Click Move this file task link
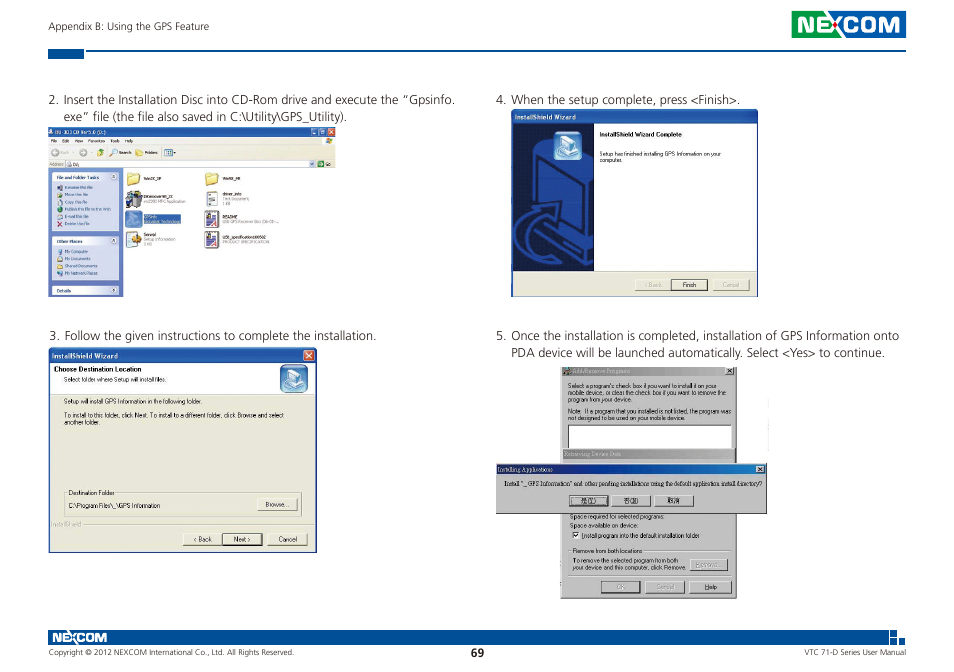The height and width of the screenshot is (672, 954). coord(72,195)
